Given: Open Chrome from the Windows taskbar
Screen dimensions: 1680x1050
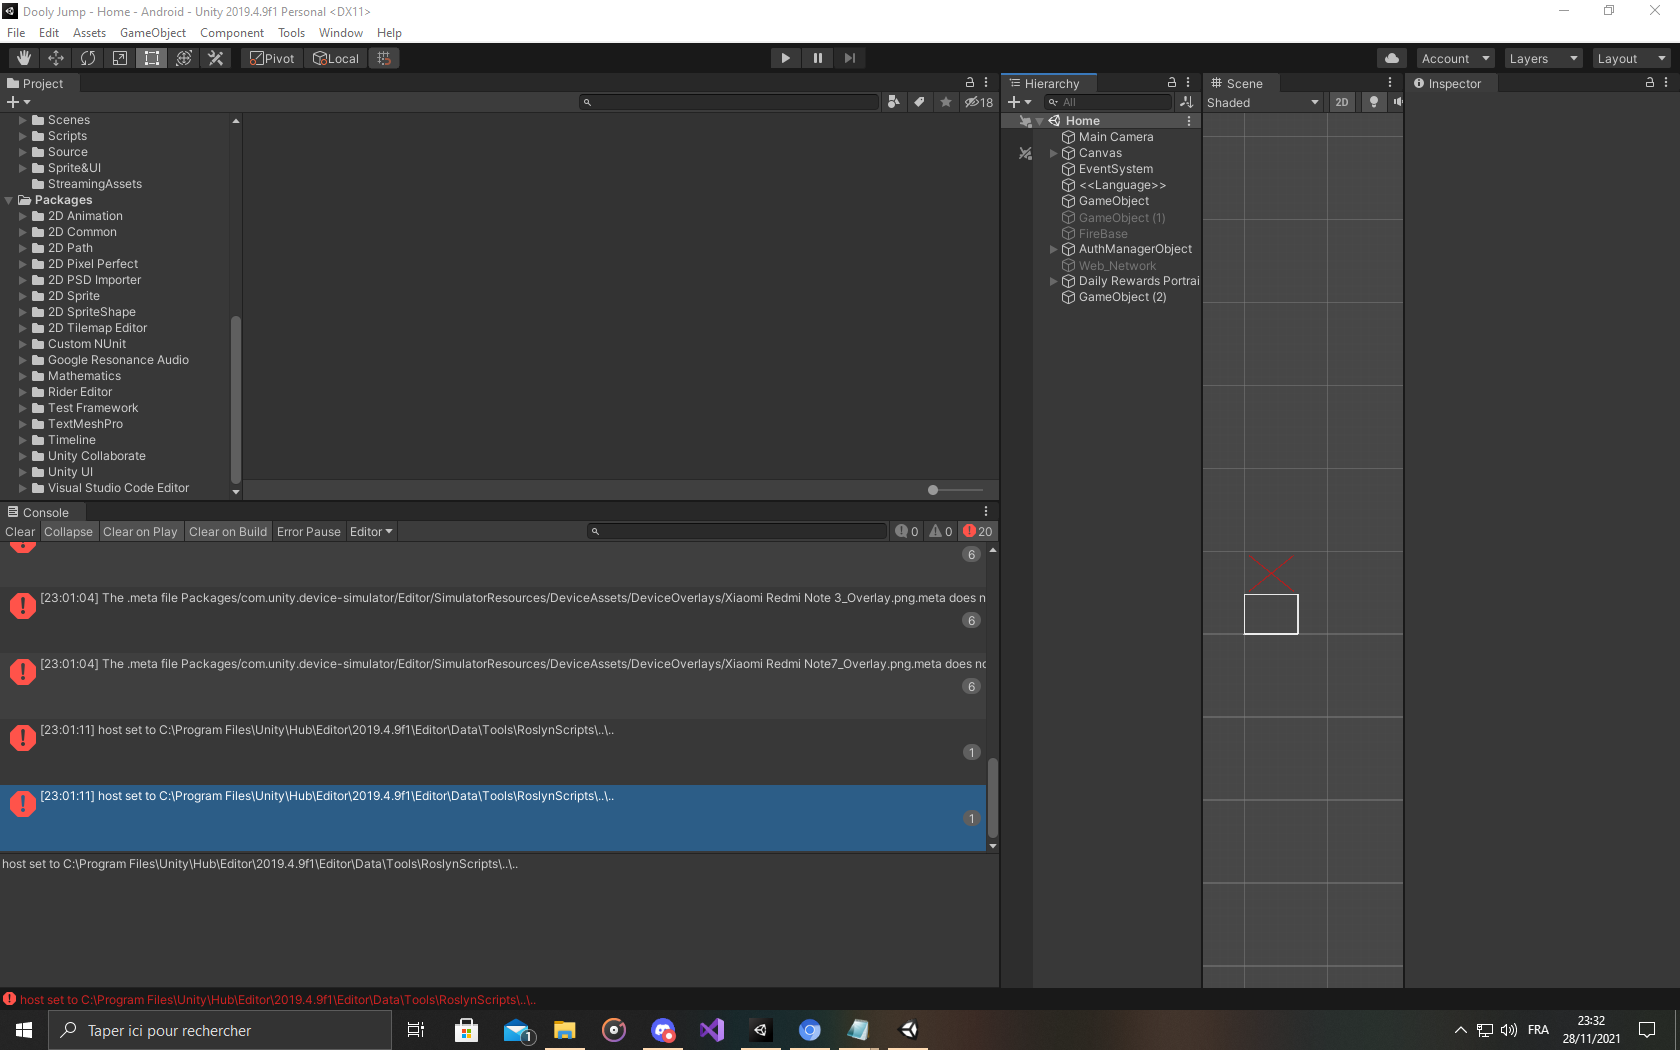Looking at the screenshot, I should [x=810, y=1030].
